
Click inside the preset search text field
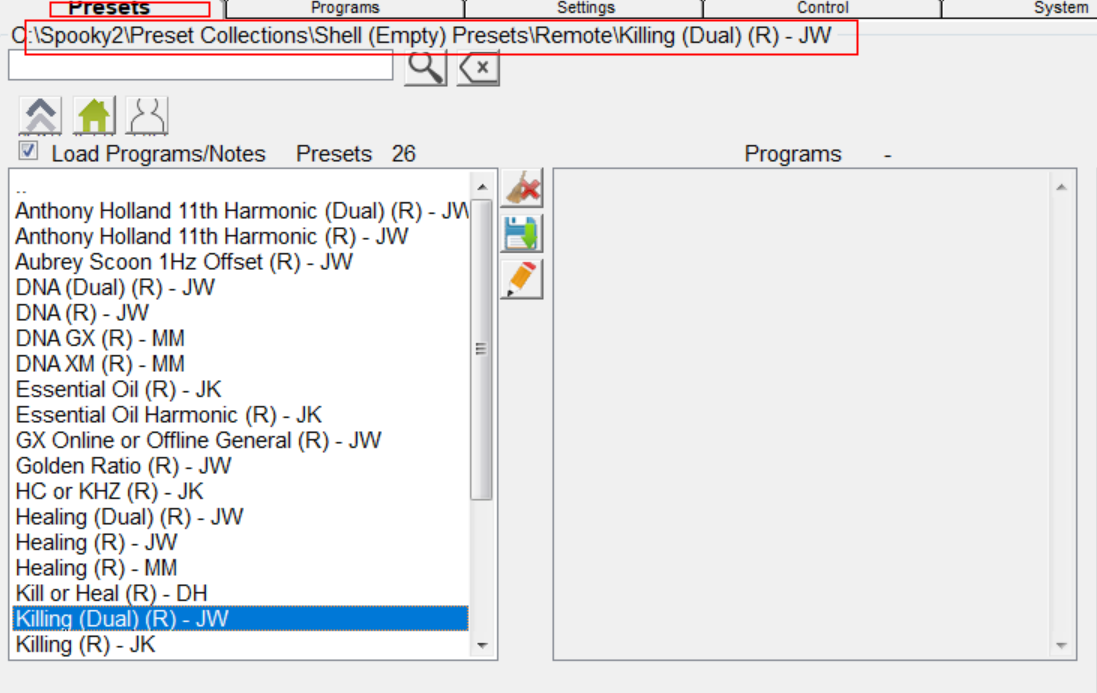coord(200,66)
